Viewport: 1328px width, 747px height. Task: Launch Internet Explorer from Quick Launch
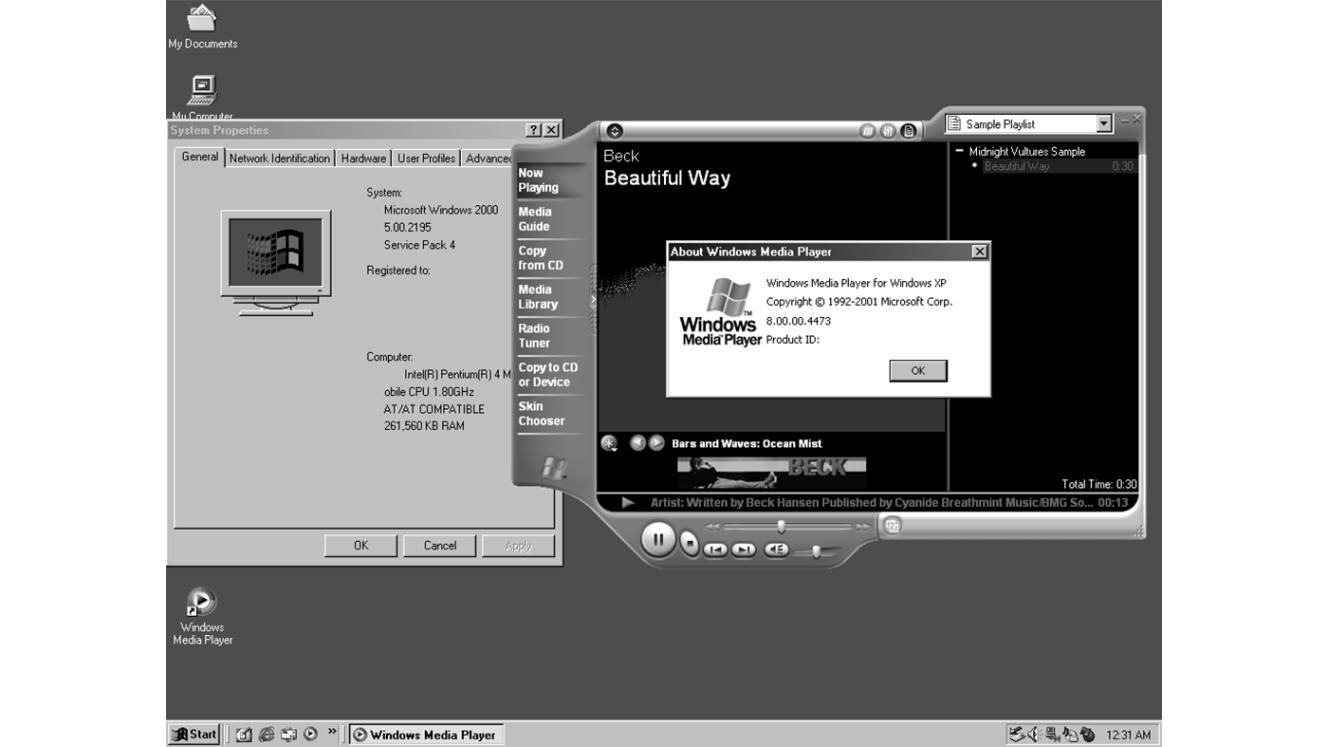[x=267, y=734]
